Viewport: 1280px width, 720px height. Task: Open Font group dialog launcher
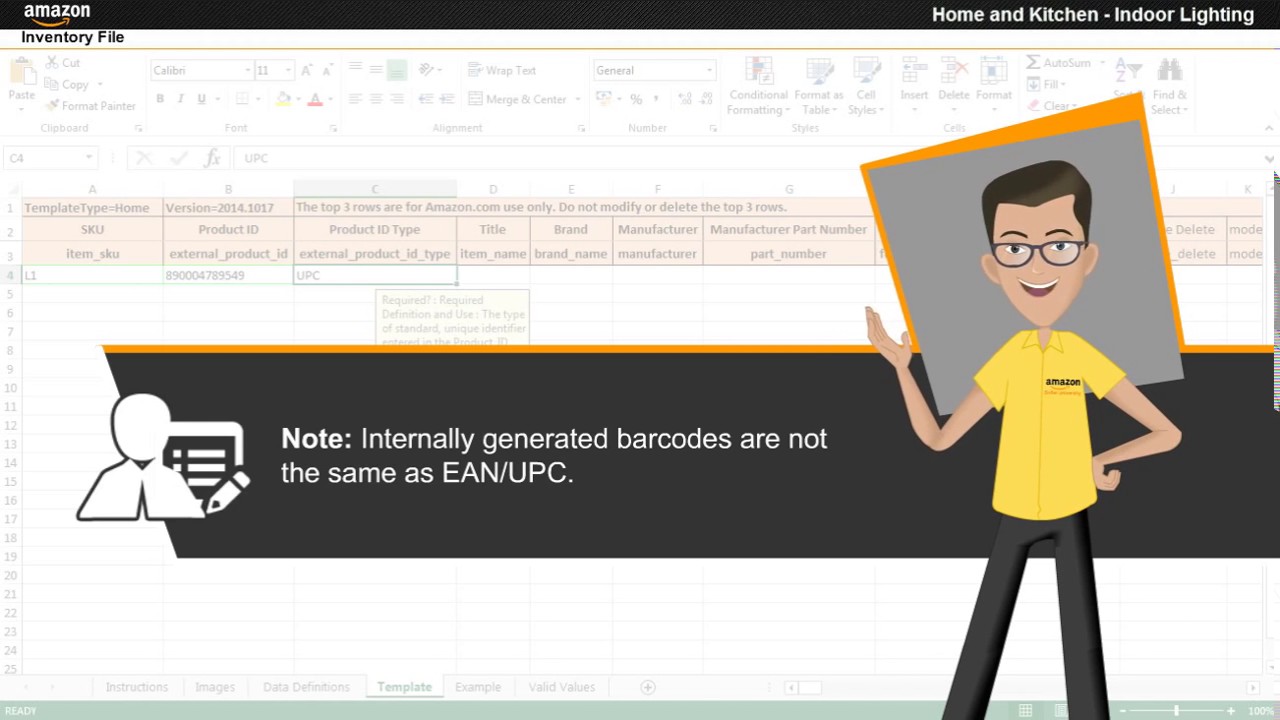point(333,128)
